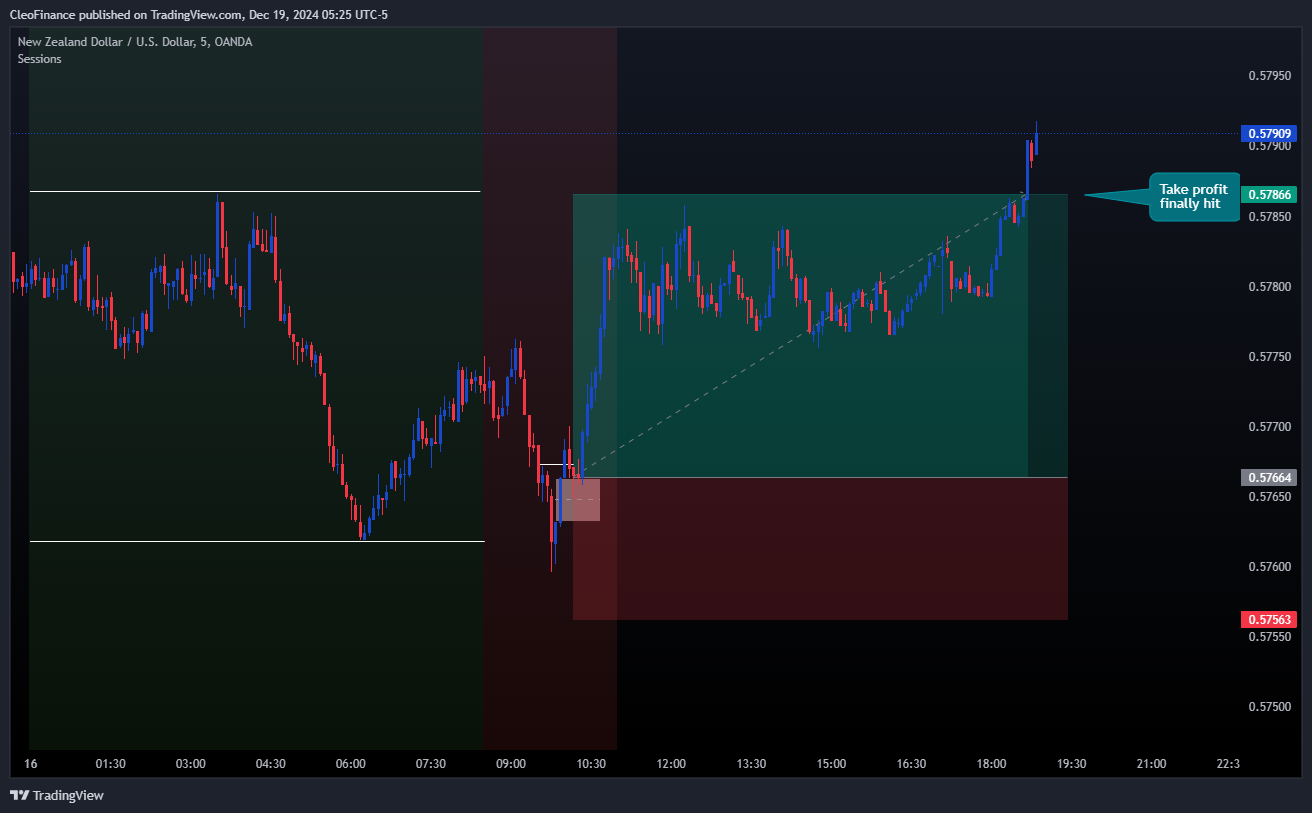Viewport: 1312px width, 813px height.
Task: Click the date label 16 on time axis
Action: click(x=30, y=764)
